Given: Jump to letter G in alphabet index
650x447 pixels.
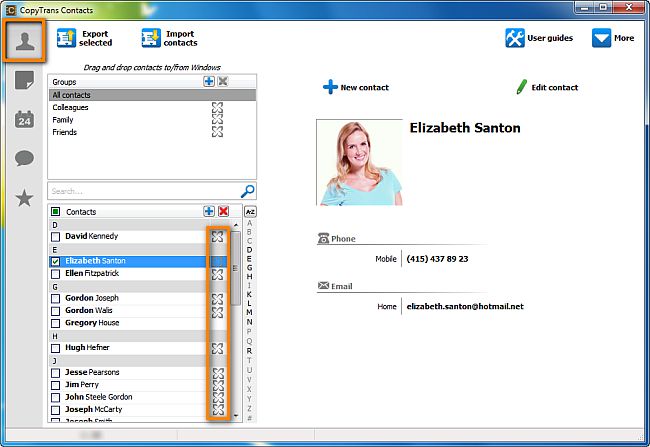Looking at the screenshot, I should coord(250,267).
